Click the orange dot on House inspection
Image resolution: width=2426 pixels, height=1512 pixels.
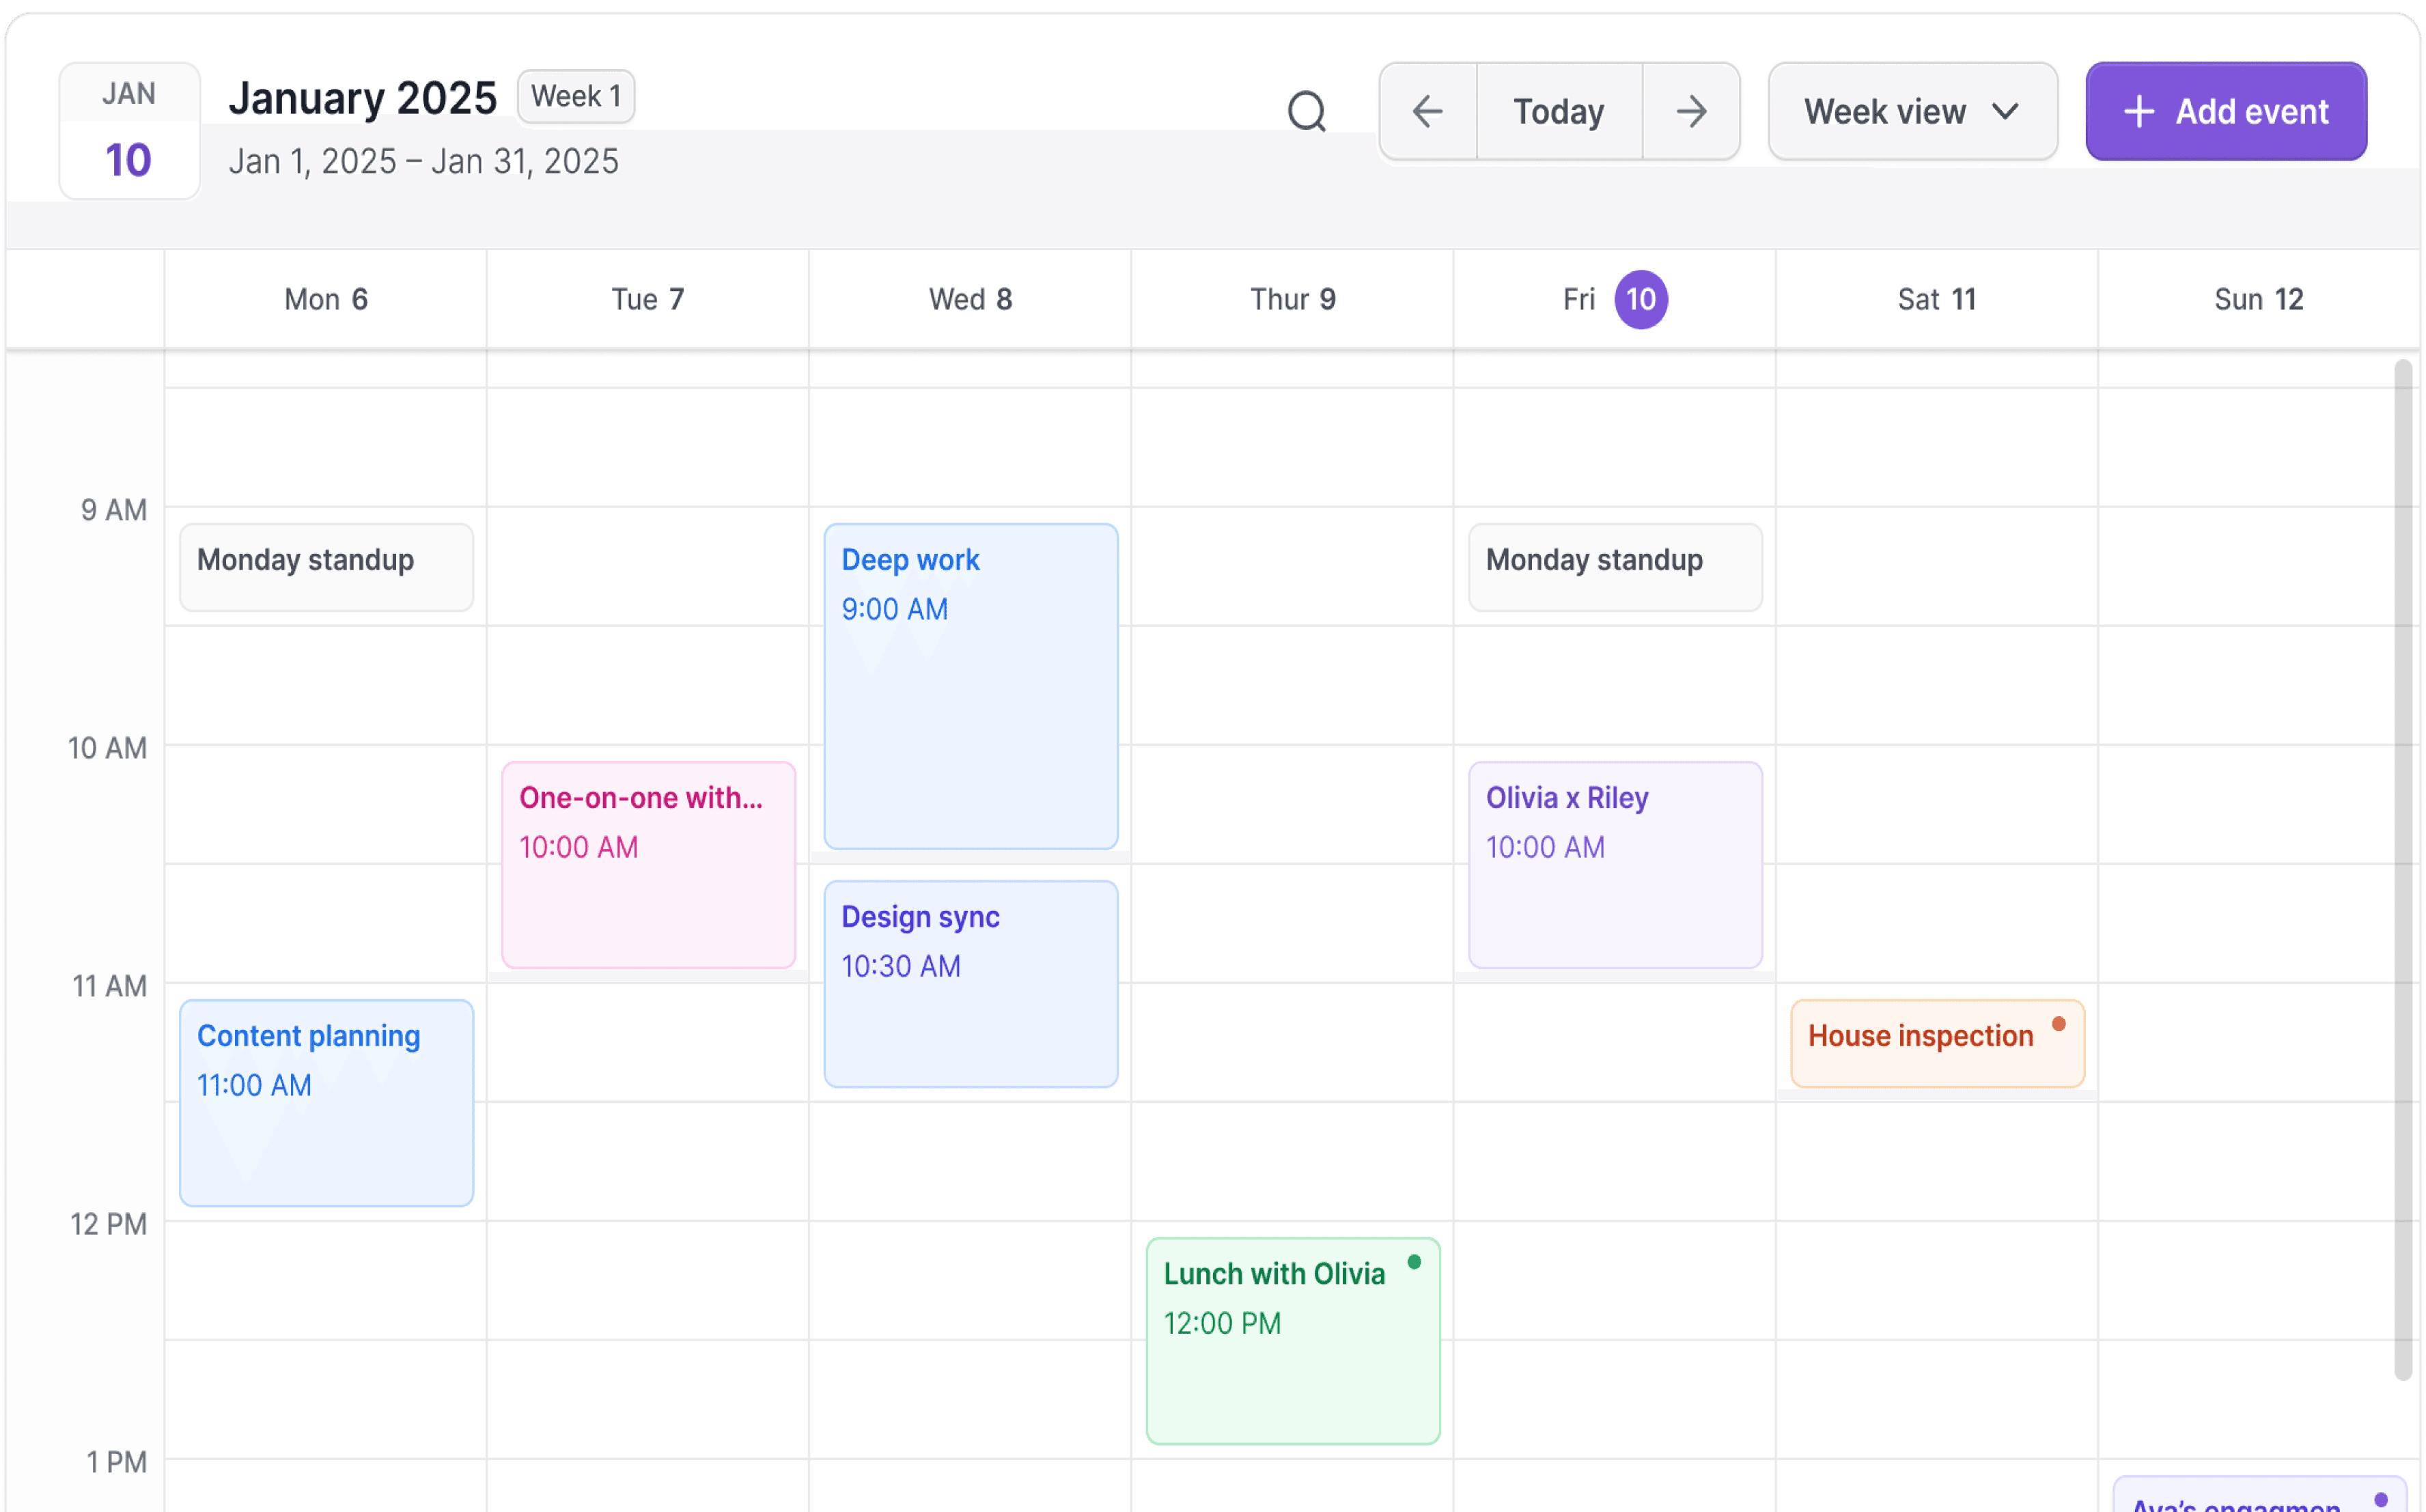coord(2058,1023)
